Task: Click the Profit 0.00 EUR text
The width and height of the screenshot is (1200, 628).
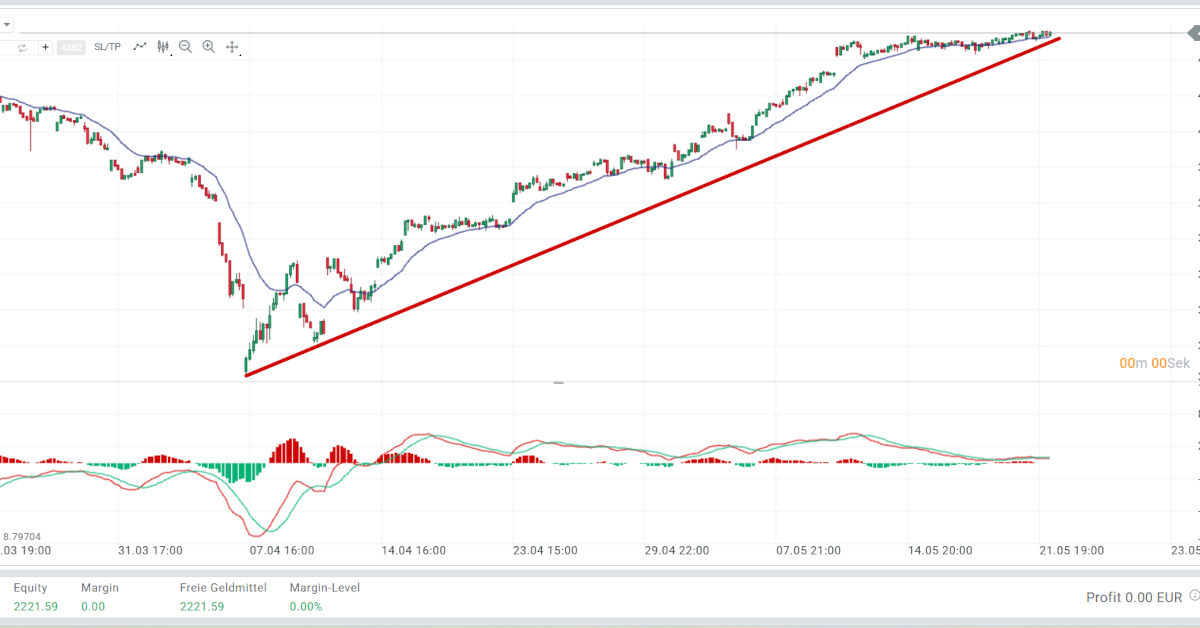Action: coord(1135,598)
